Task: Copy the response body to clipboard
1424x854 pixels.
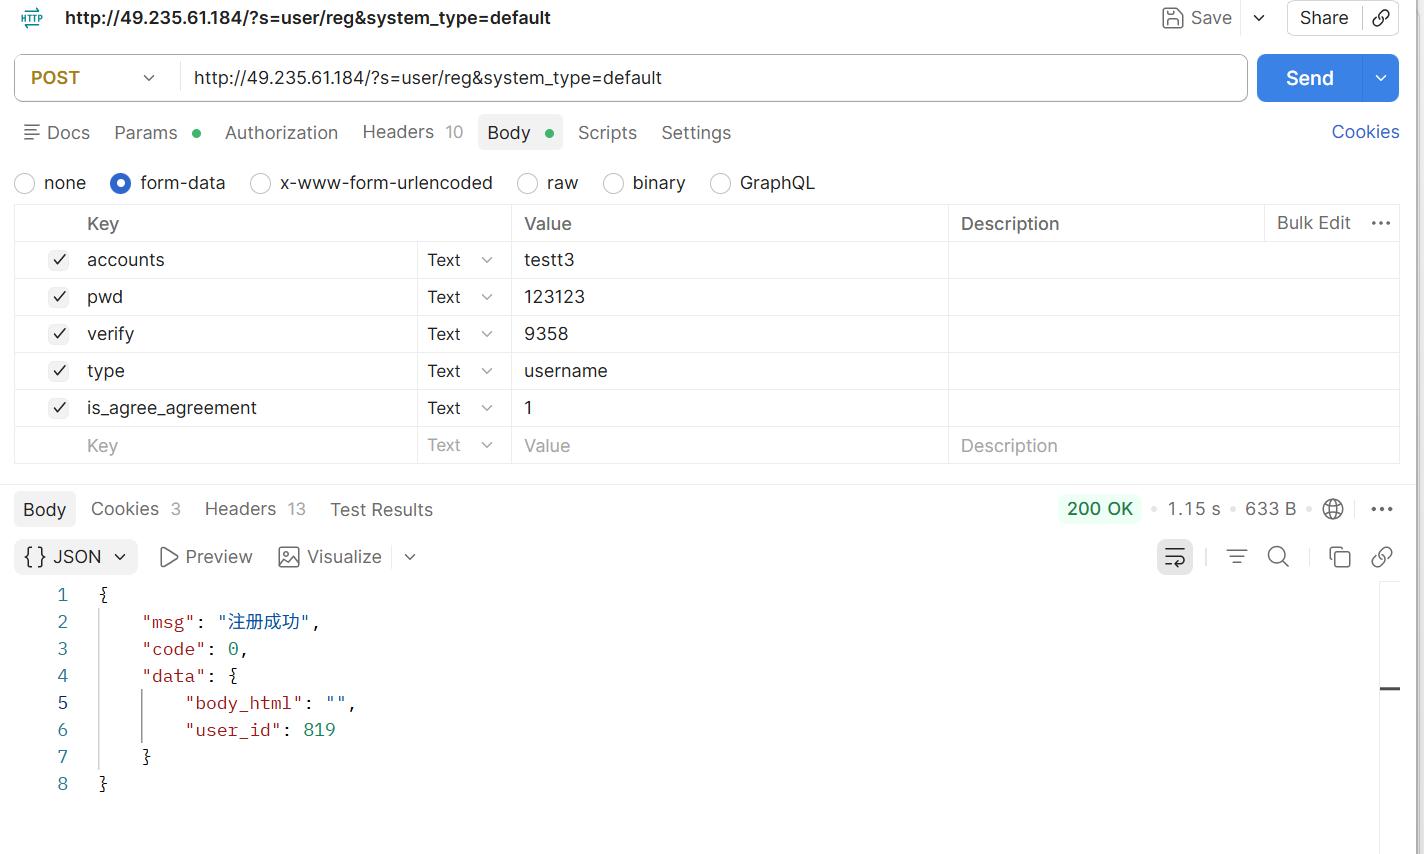Action: coord(1340,557)
